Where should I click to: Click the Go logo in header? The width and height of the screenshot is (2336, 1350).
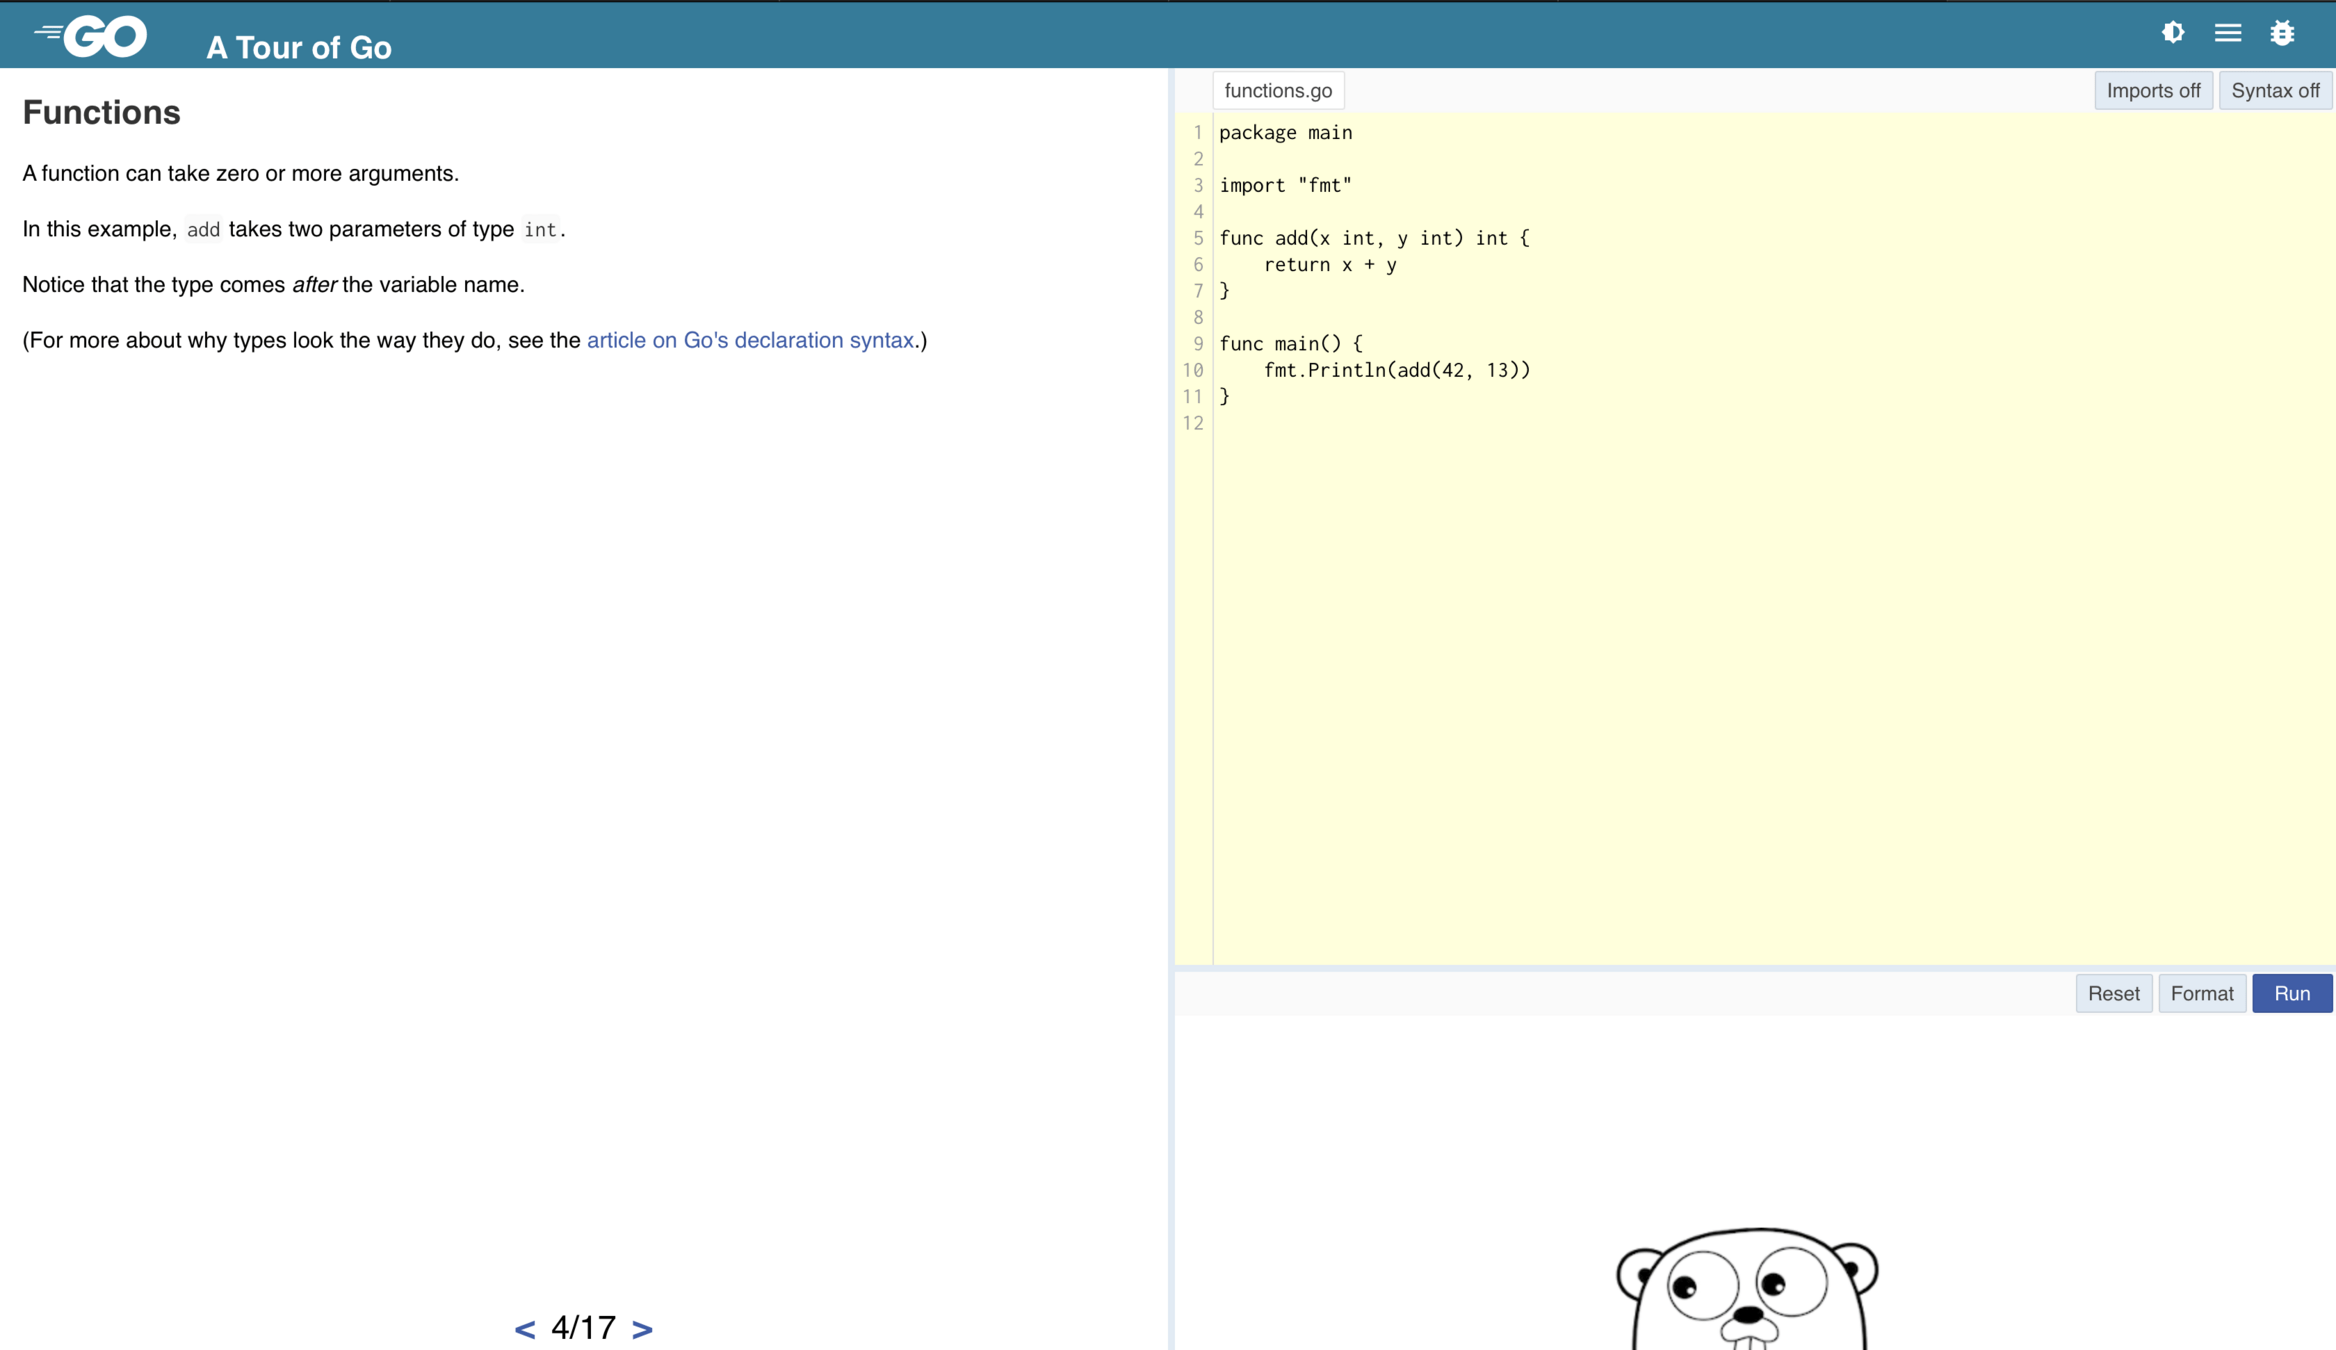[92, 36]
